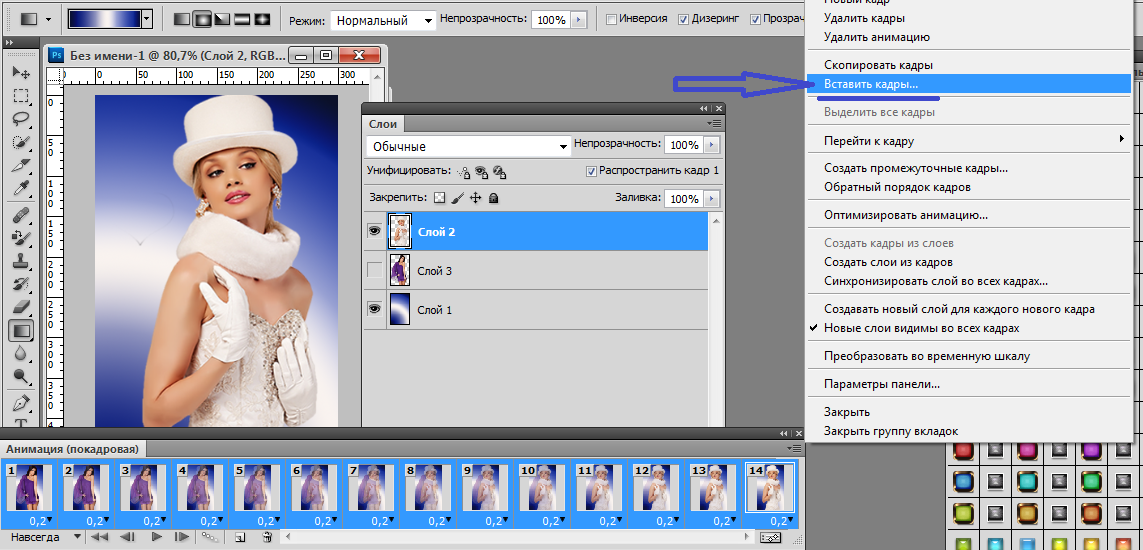Hide layer Слой 2 via eye icon
Image resolution: width=1143 pixels, height=550 pixels.
tap(375, 231)
